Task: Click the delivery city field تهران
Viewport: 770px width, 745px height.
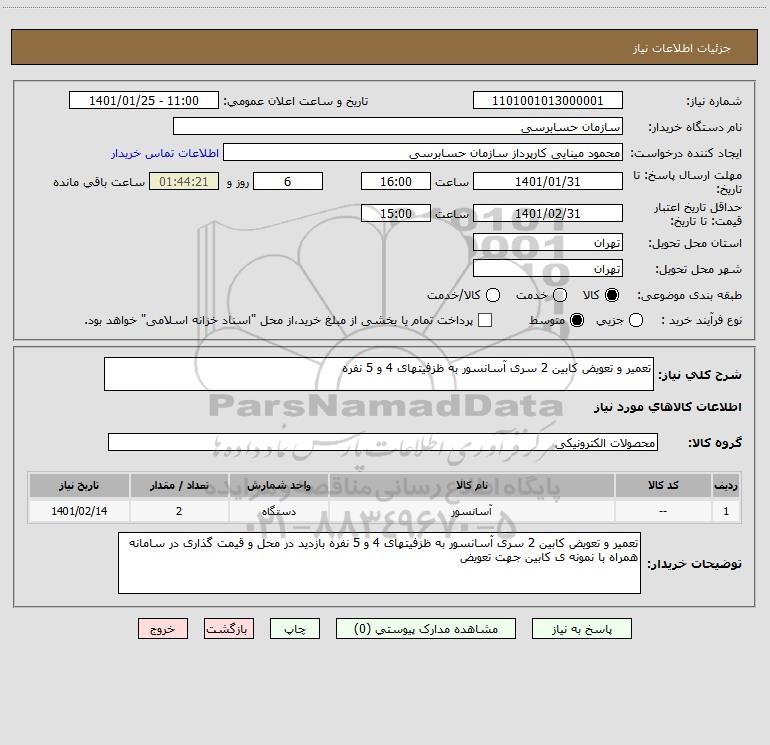Action: coord(548,269)
